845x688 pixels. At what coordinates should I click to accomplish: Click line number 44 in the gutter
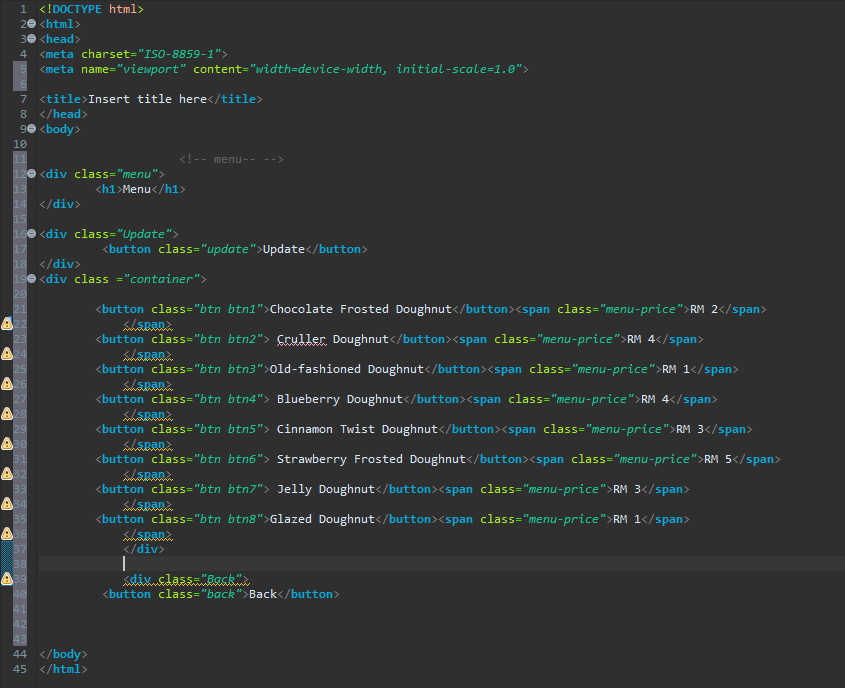20,654
